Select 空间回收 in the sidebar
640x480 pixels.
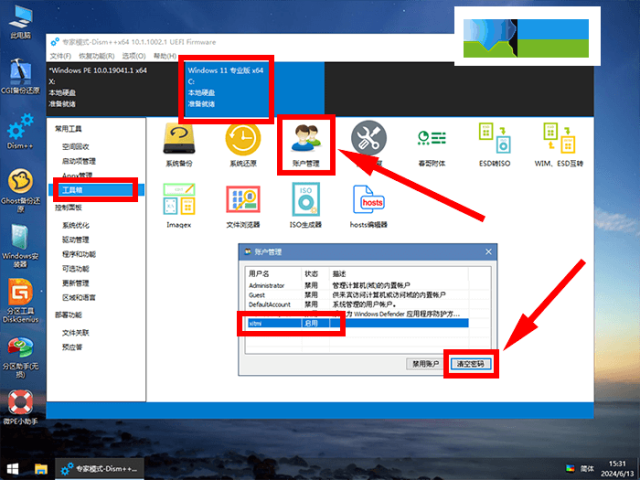tap(76, 147)
